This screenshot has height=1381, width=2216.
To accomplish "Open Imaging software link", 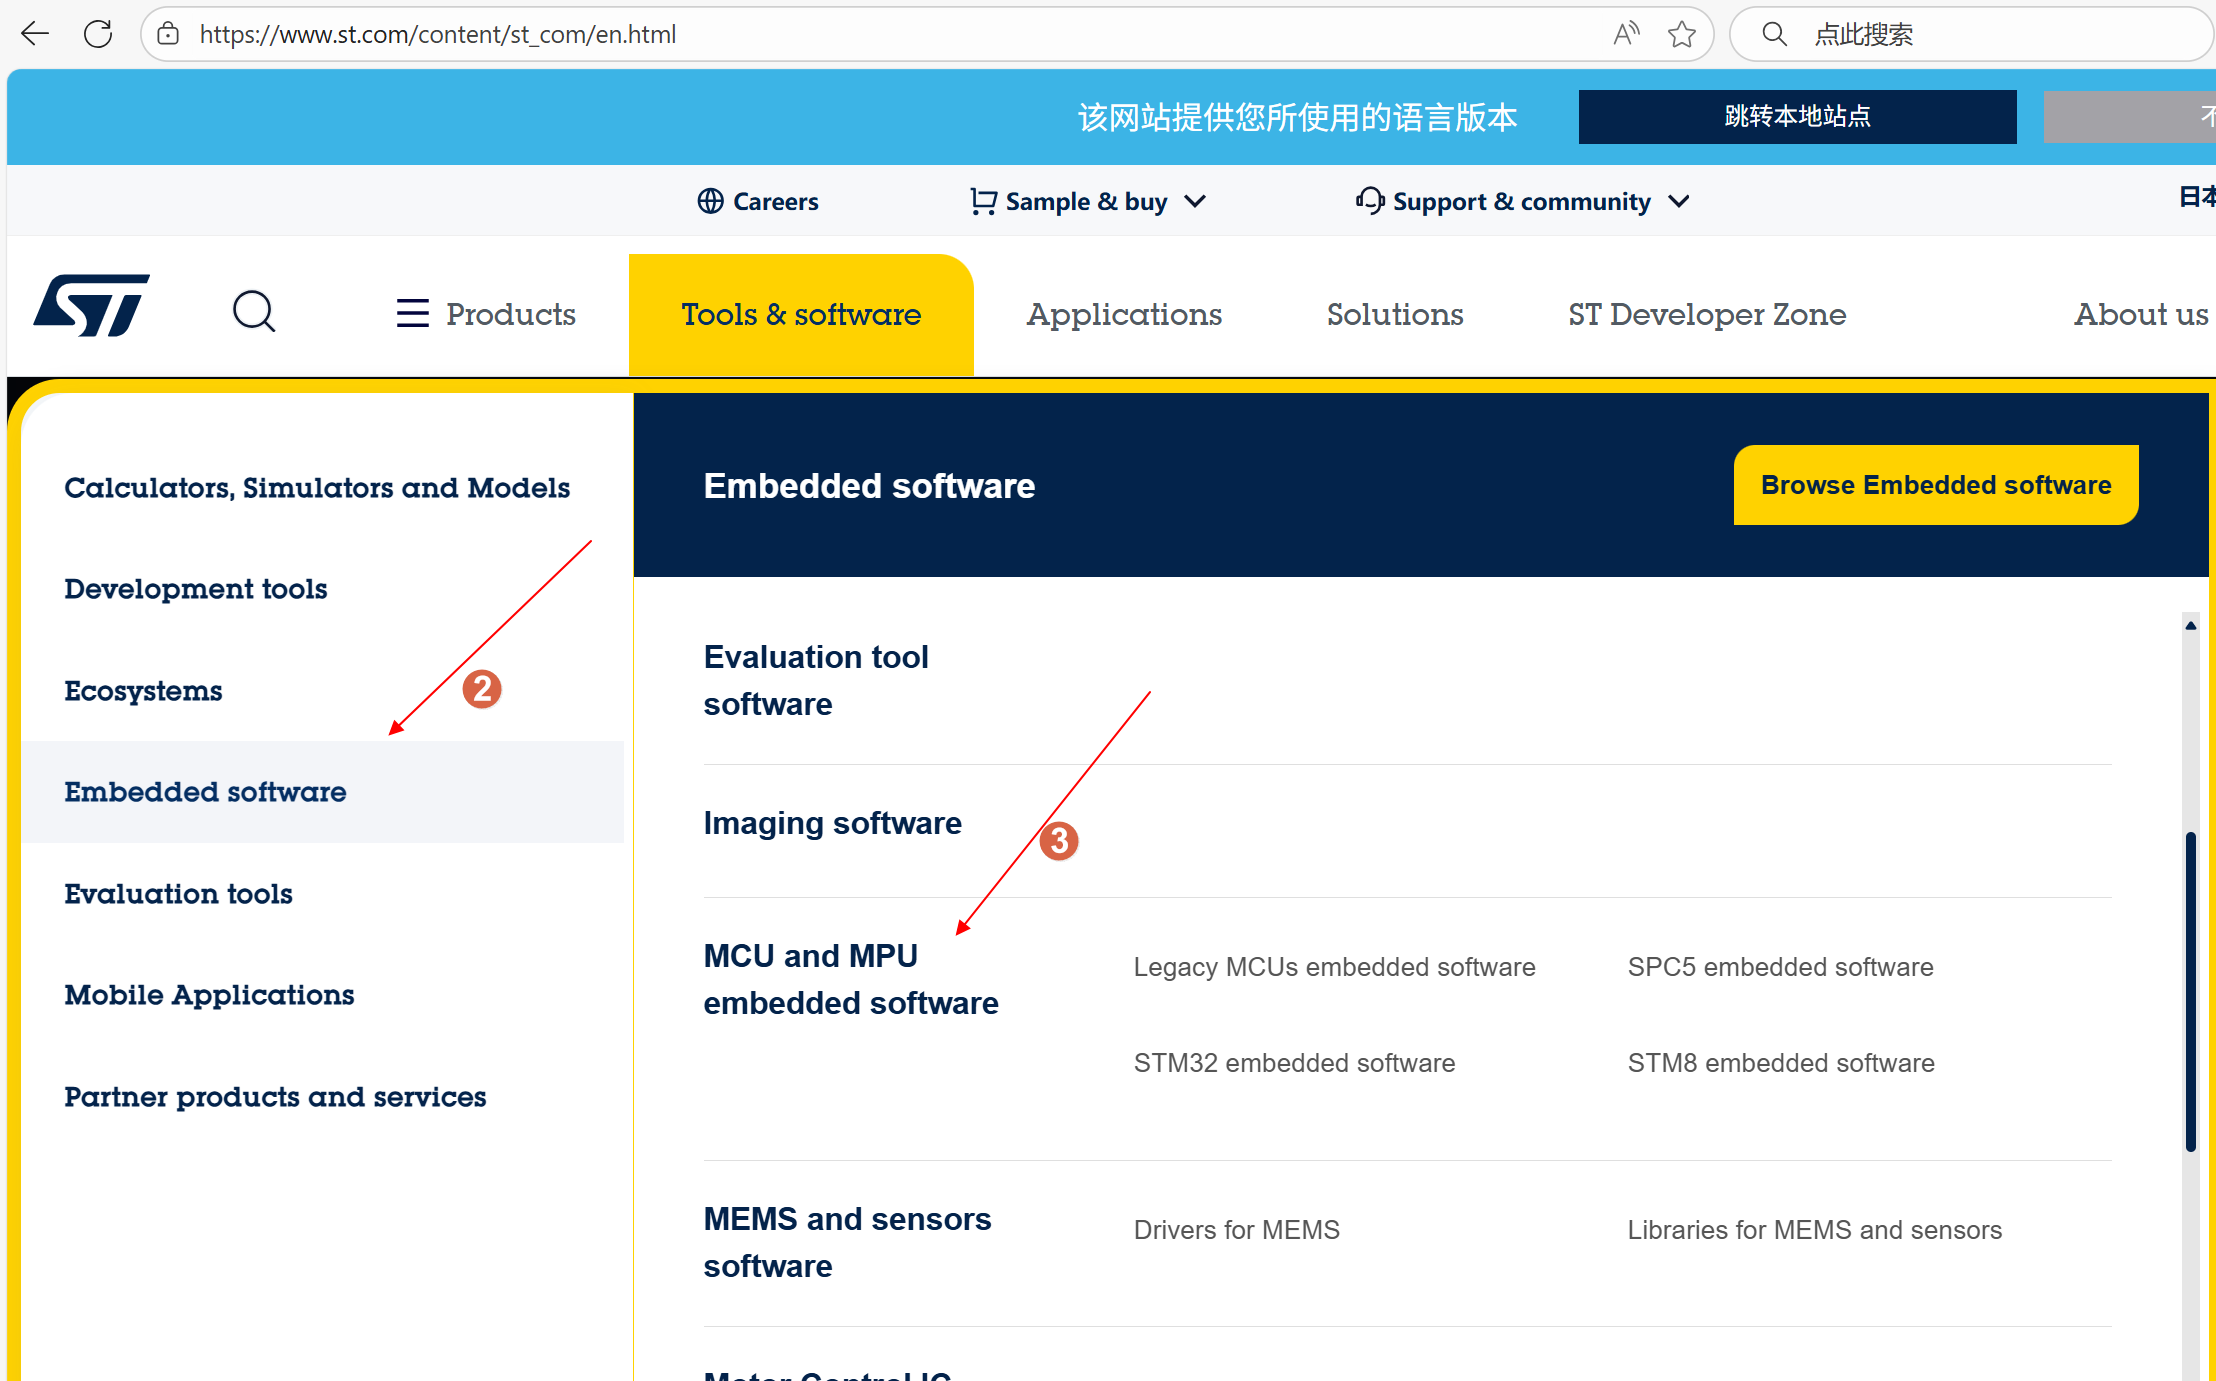I will 832,823.
